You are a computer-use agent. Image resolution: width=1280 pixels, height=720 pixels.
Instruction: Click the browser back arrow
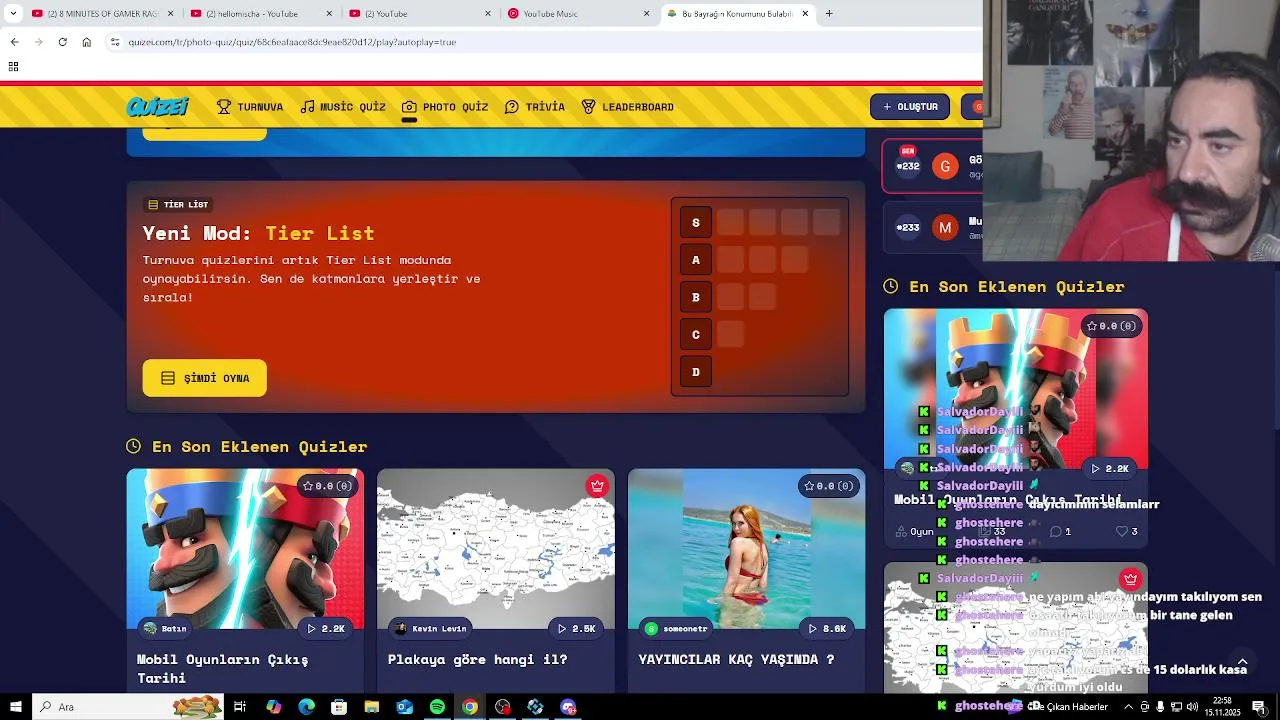(14, 42)
